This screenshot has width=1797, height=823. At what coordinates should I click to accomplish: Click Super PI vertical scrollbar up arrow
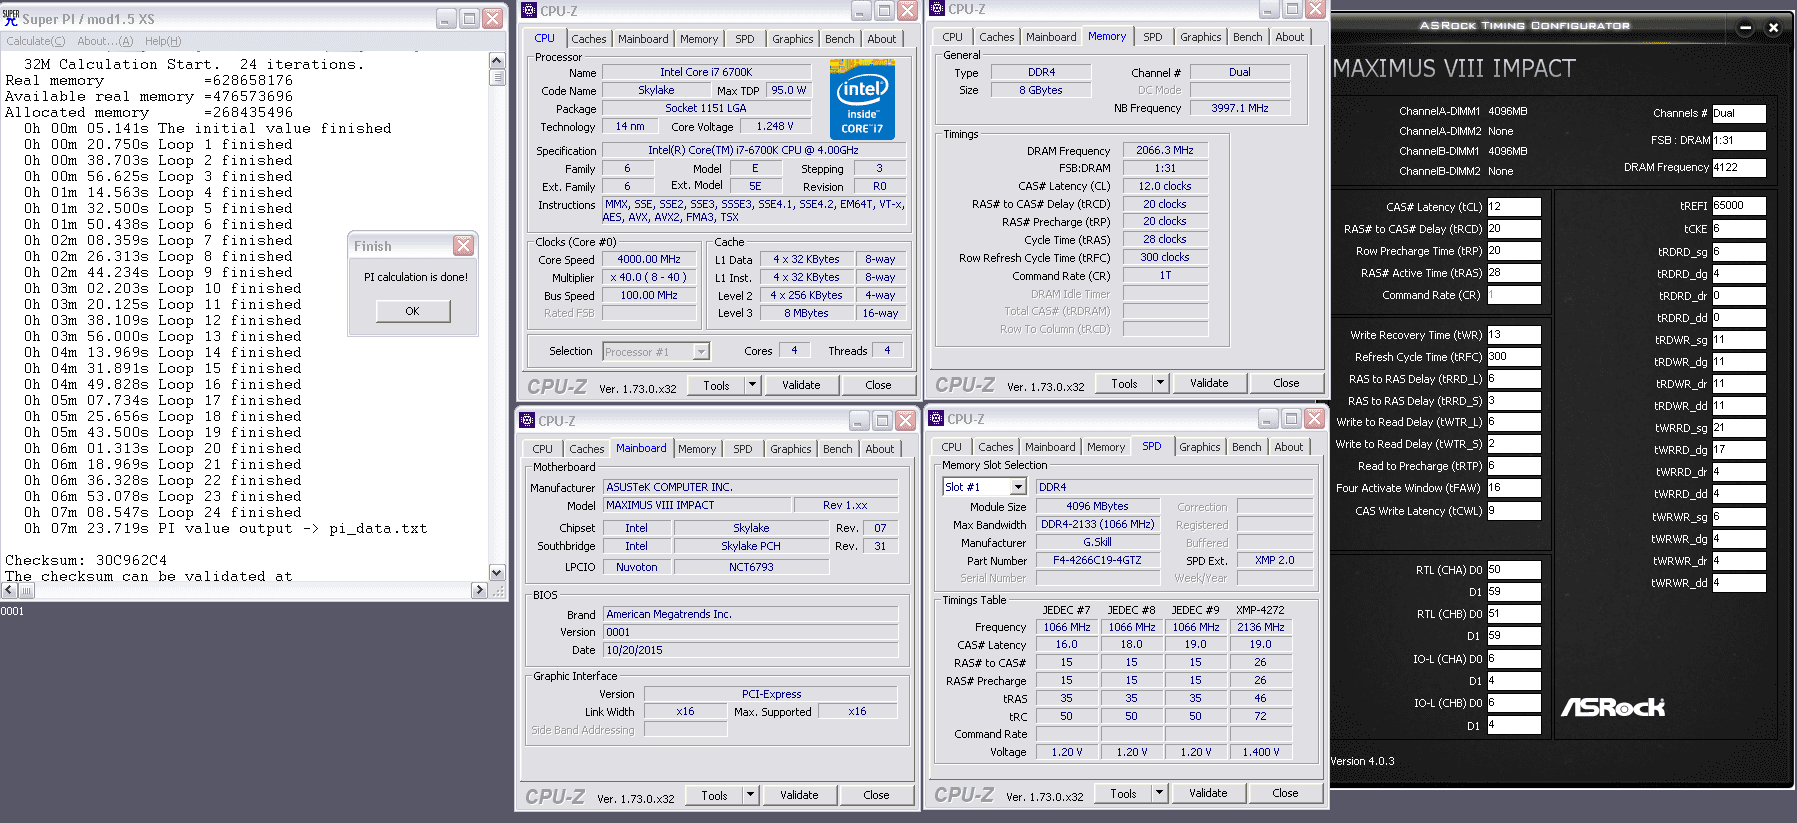497,61
